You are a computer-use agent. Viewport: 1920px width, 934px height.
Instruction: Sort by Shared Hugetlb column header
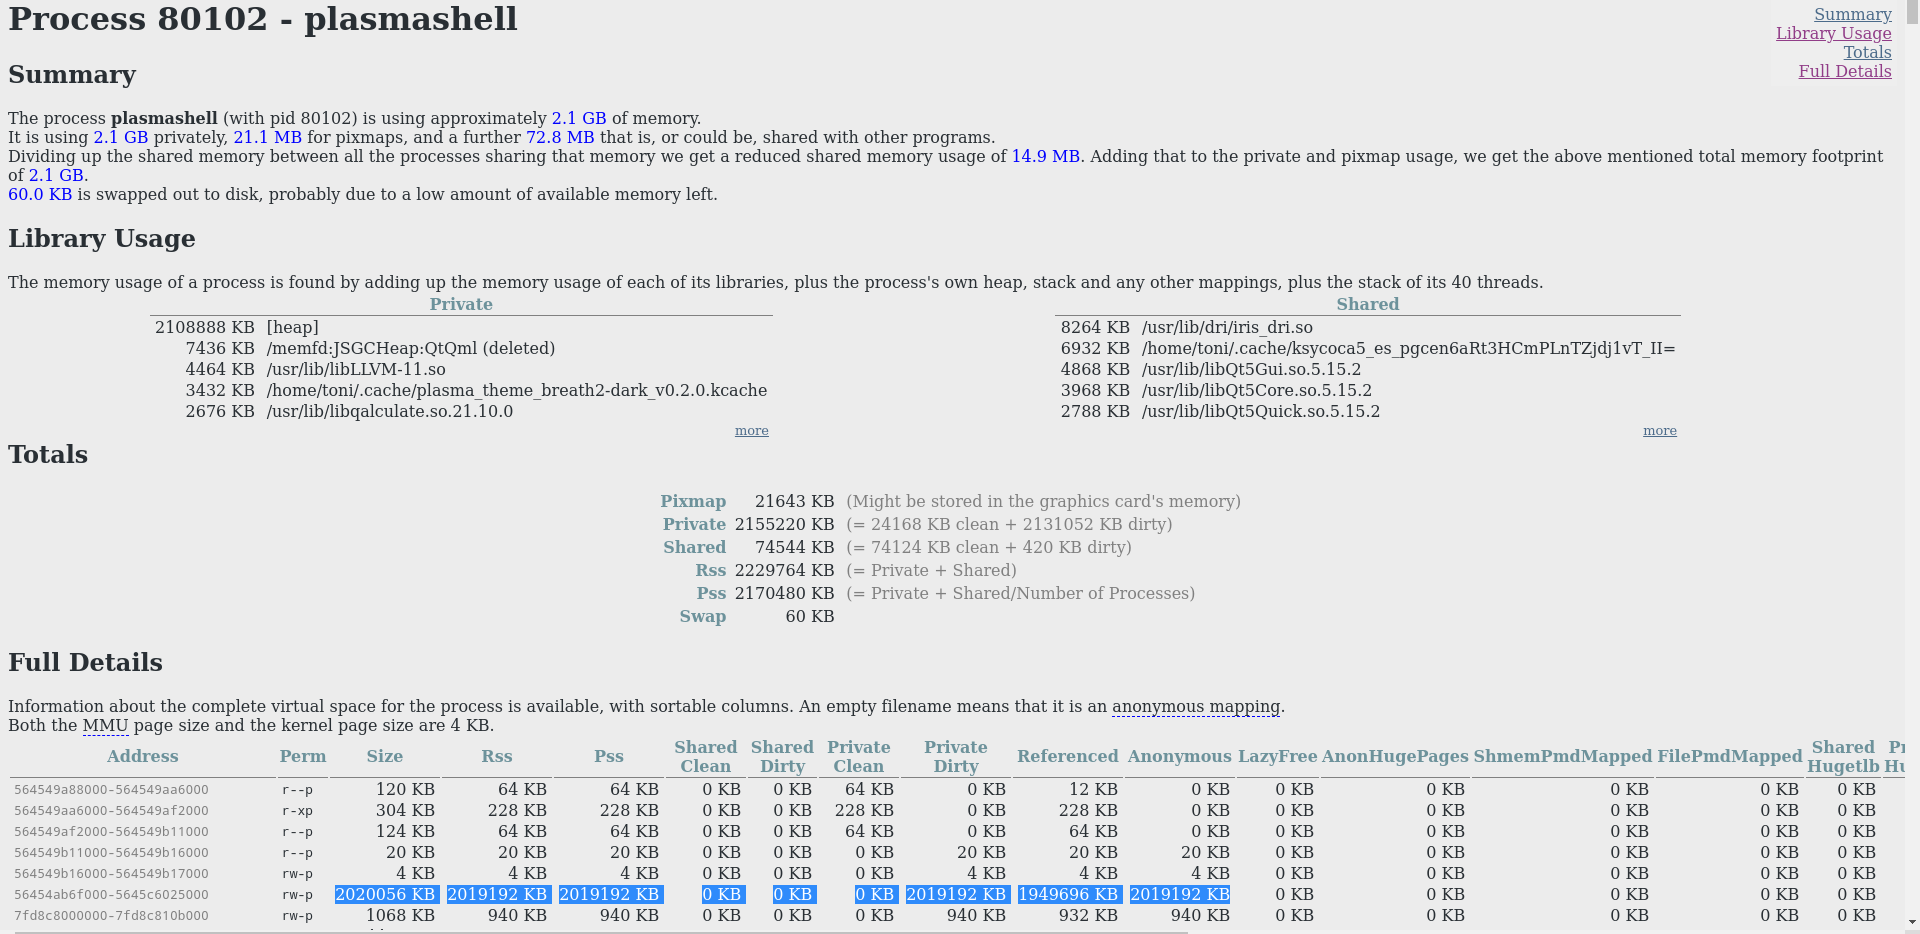(x=1843, y=756)
